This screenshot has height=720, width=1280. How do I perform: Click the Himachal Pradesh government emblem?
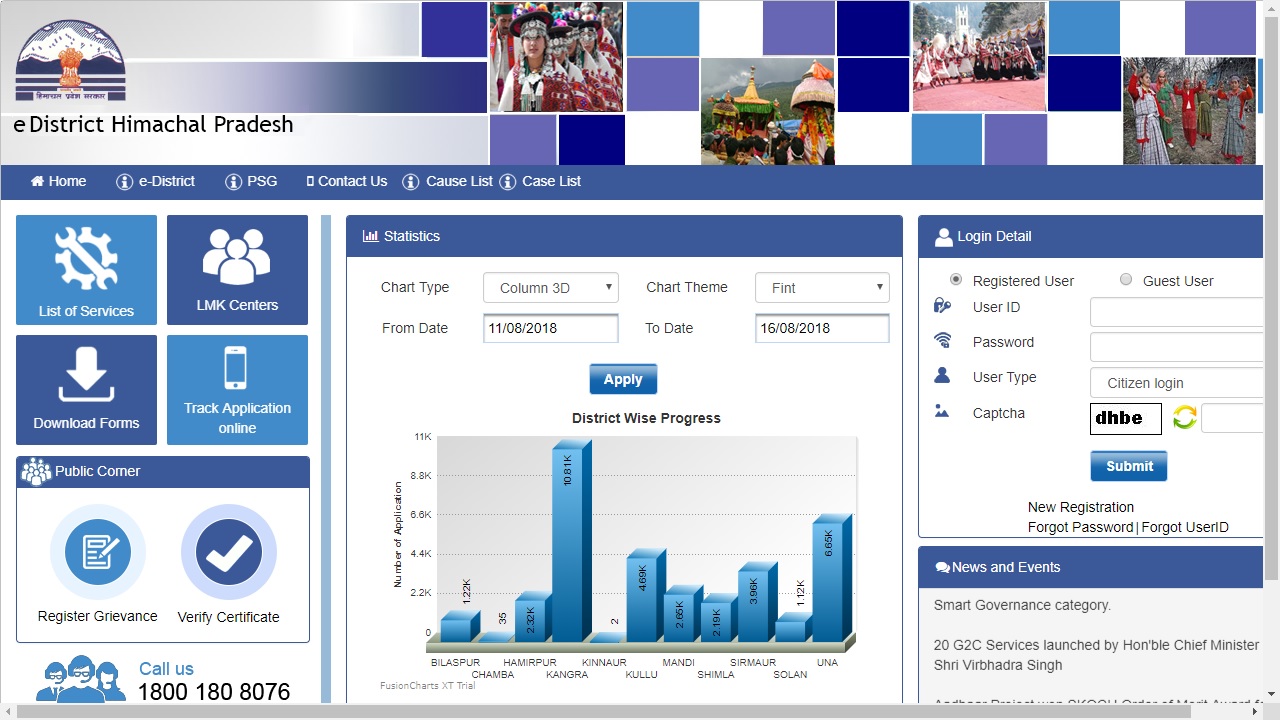[70, 58]
